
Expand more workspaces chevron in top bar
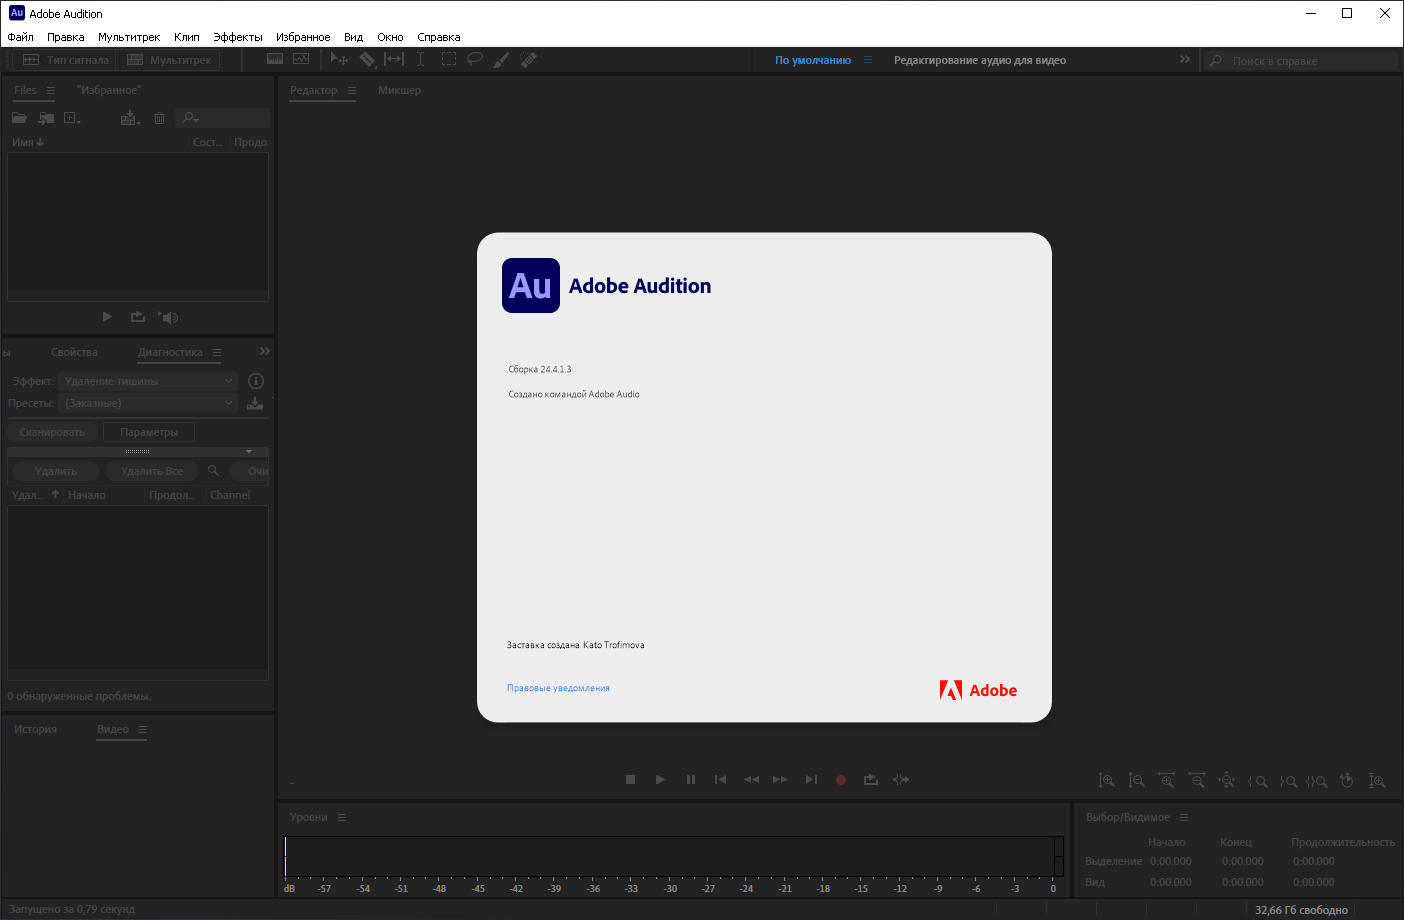[x=1185, y=60]
